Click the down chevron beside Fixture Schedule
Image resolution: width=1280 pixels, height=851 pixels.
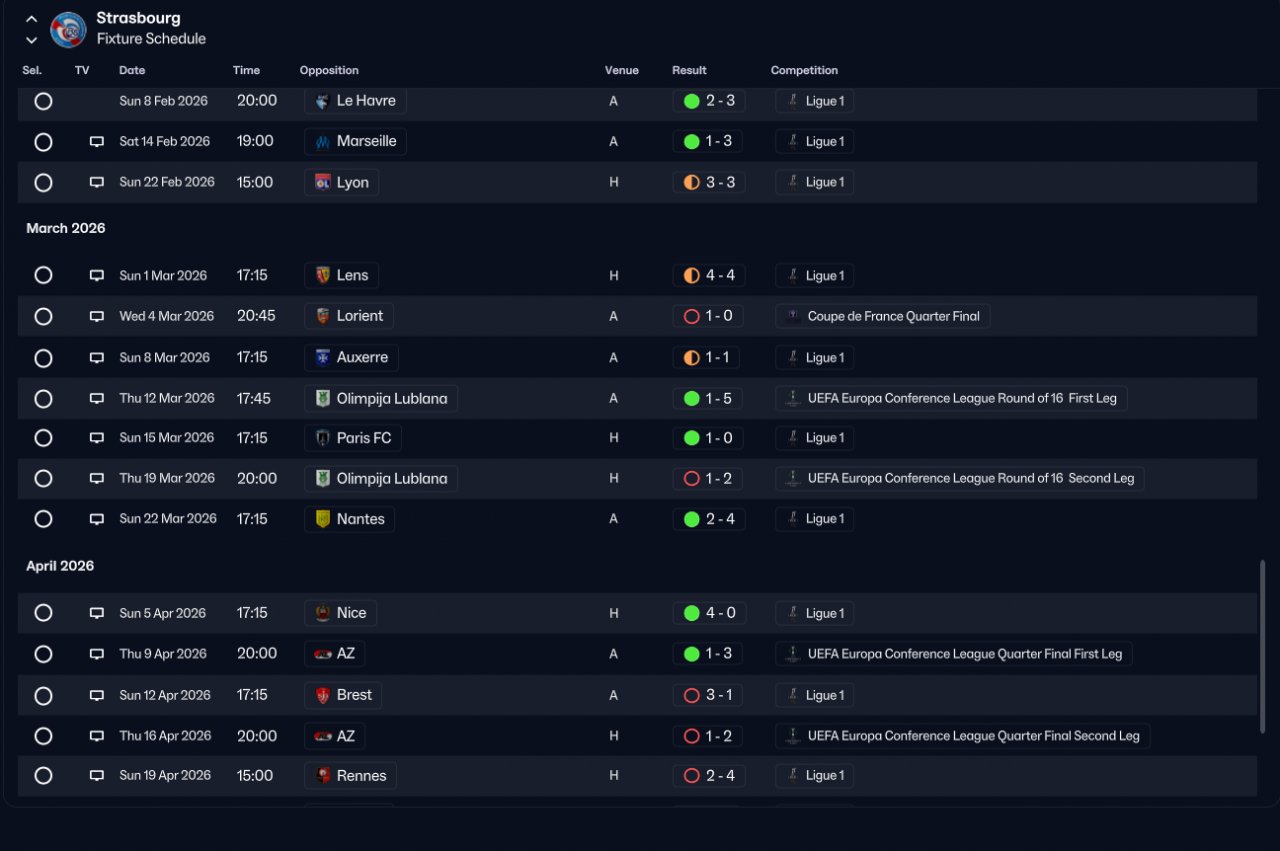tap(31, 40)
